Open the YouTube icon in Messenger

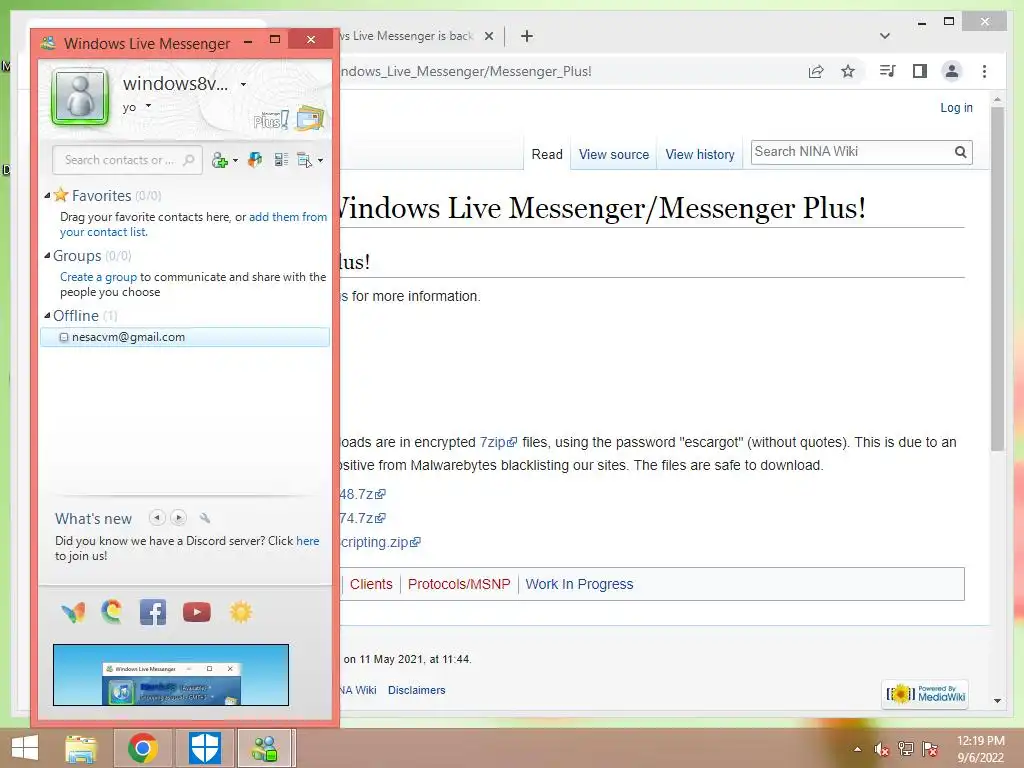click(197, 612)
